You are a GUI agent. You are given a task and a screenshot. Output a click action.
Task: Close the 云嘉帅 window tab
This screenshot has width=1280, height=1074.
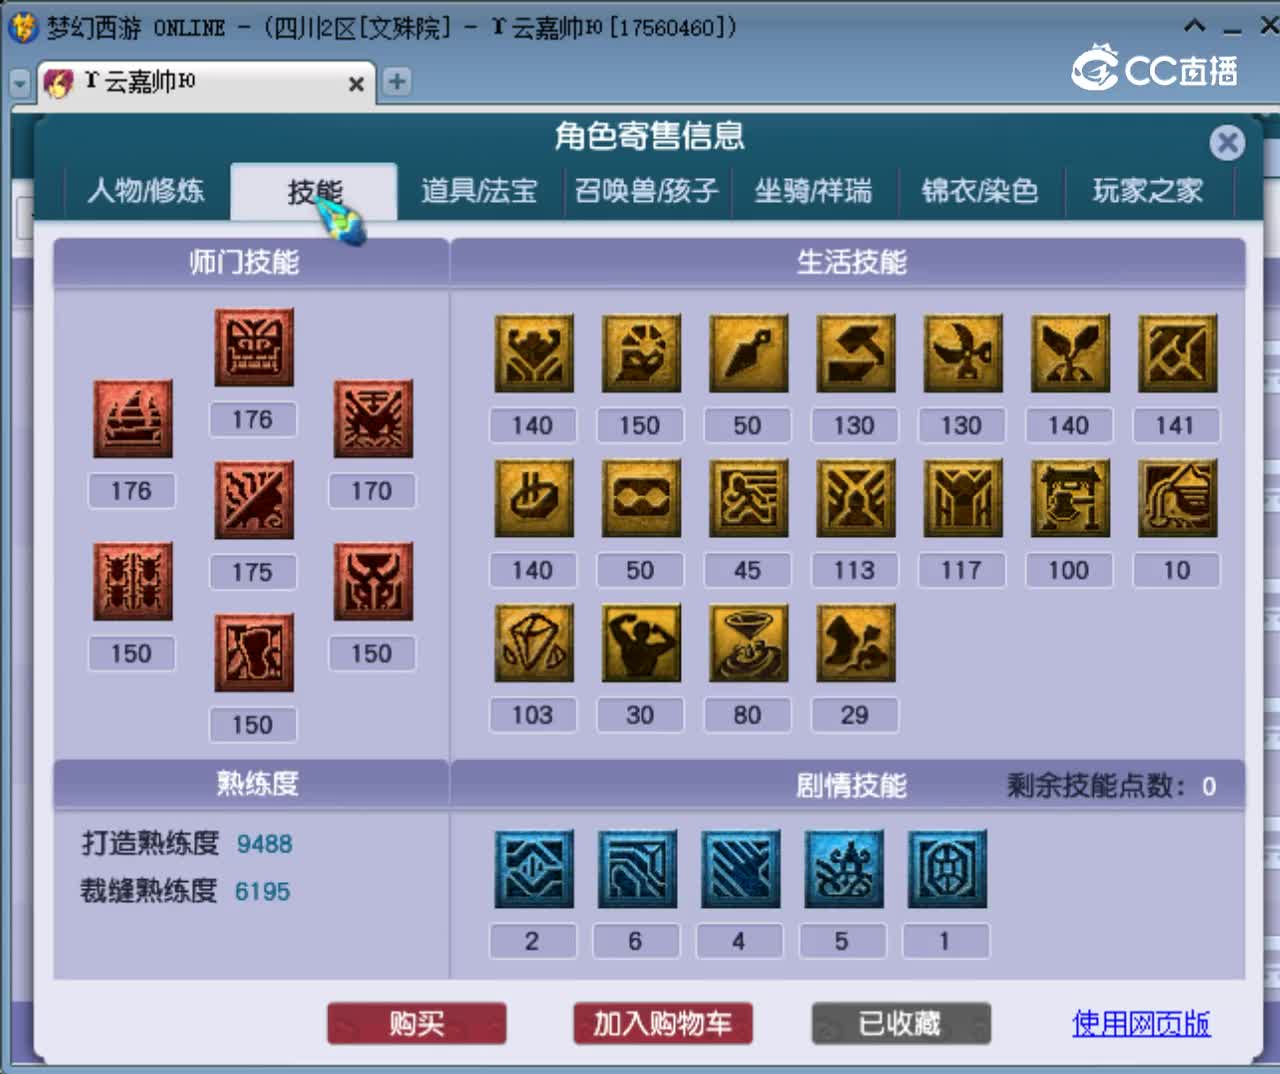click(x=356, y=84)
